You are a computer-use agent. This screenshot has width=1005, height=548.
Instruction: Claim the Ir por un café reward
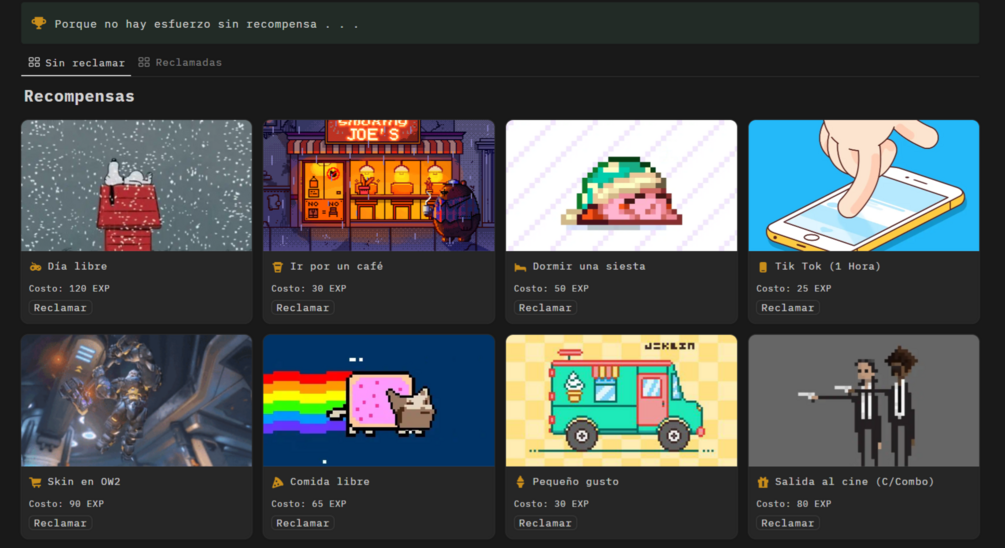(x=303, y=308)
